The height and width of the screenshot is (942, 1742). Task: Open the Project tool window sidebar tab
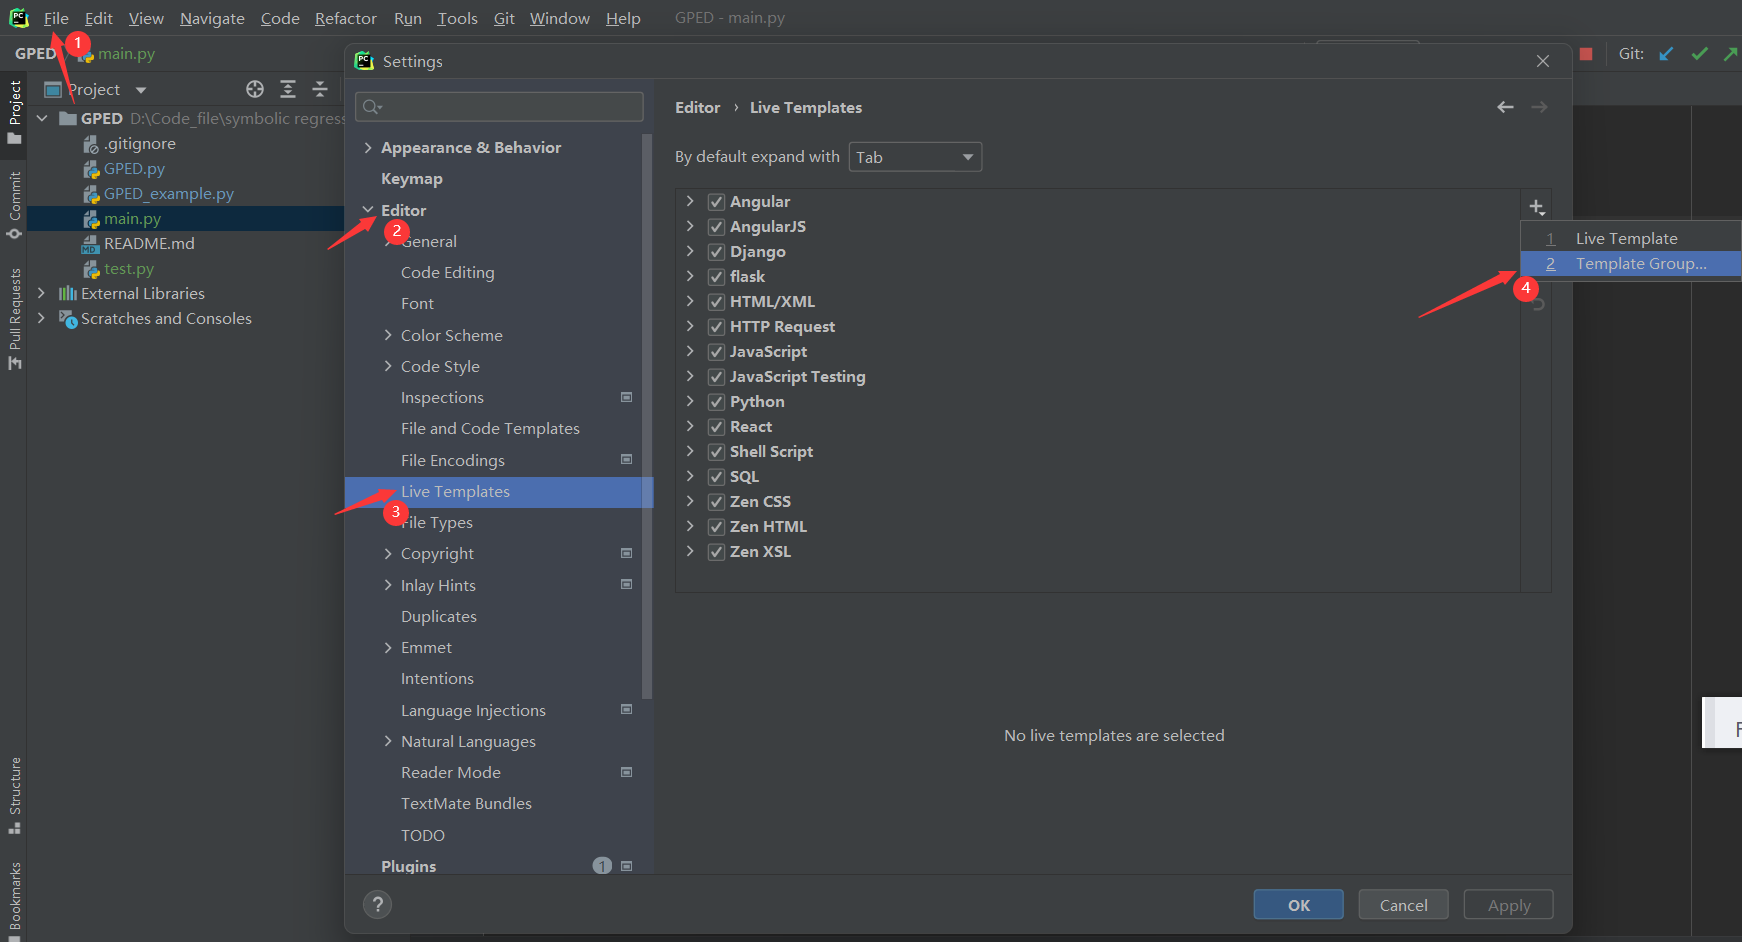pos(14,112)
